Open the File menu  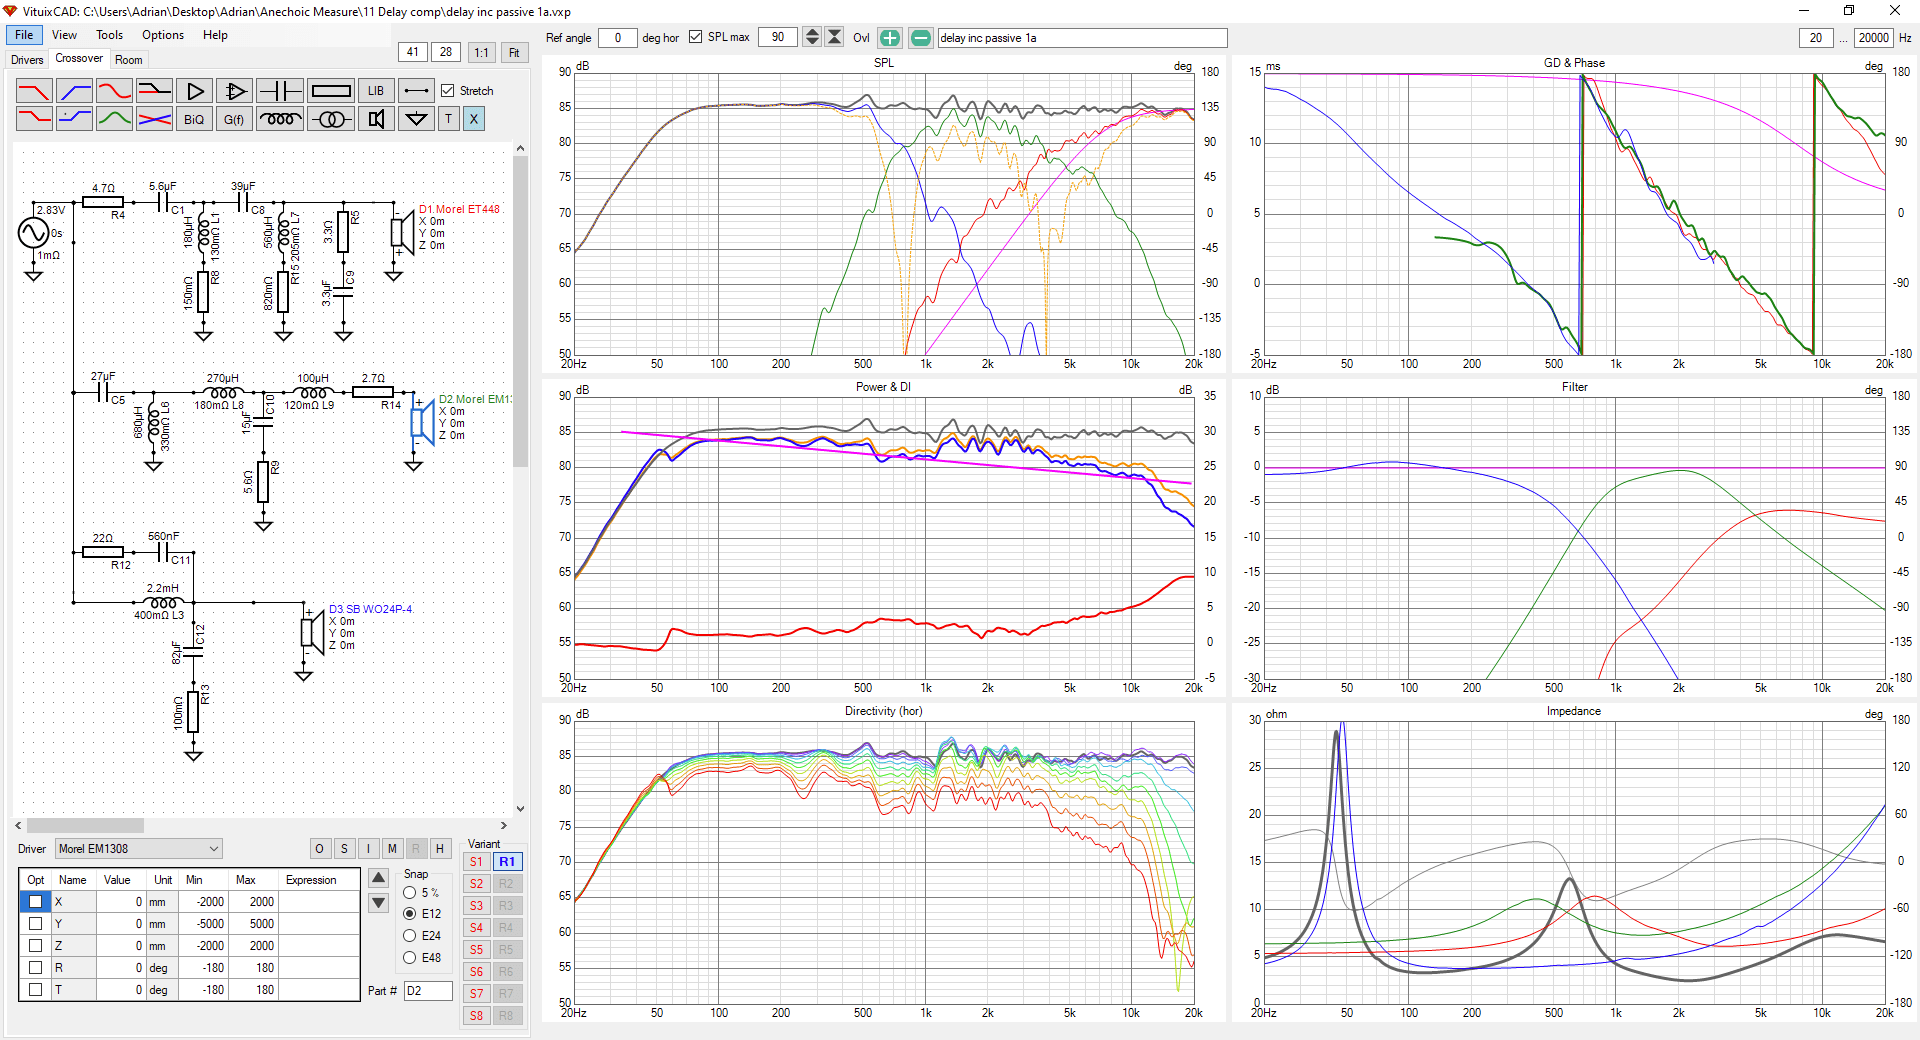click(x=24, y=35)
